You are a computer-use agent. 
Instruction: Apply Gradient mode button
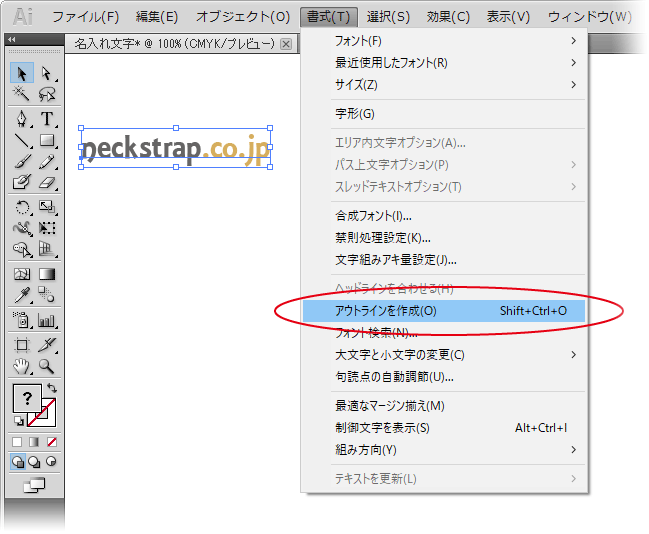tap(34, 442)
